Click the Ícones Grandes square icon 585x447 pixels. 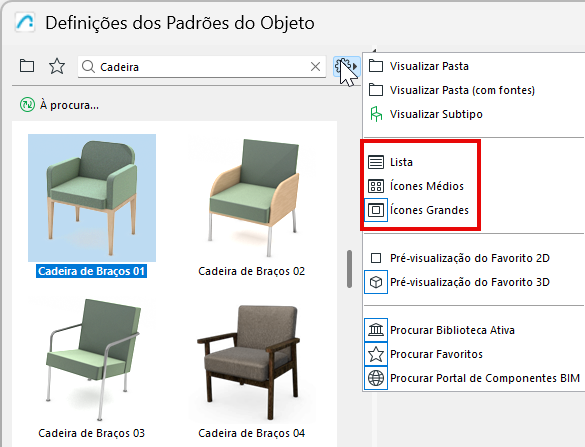pos(376,210)
